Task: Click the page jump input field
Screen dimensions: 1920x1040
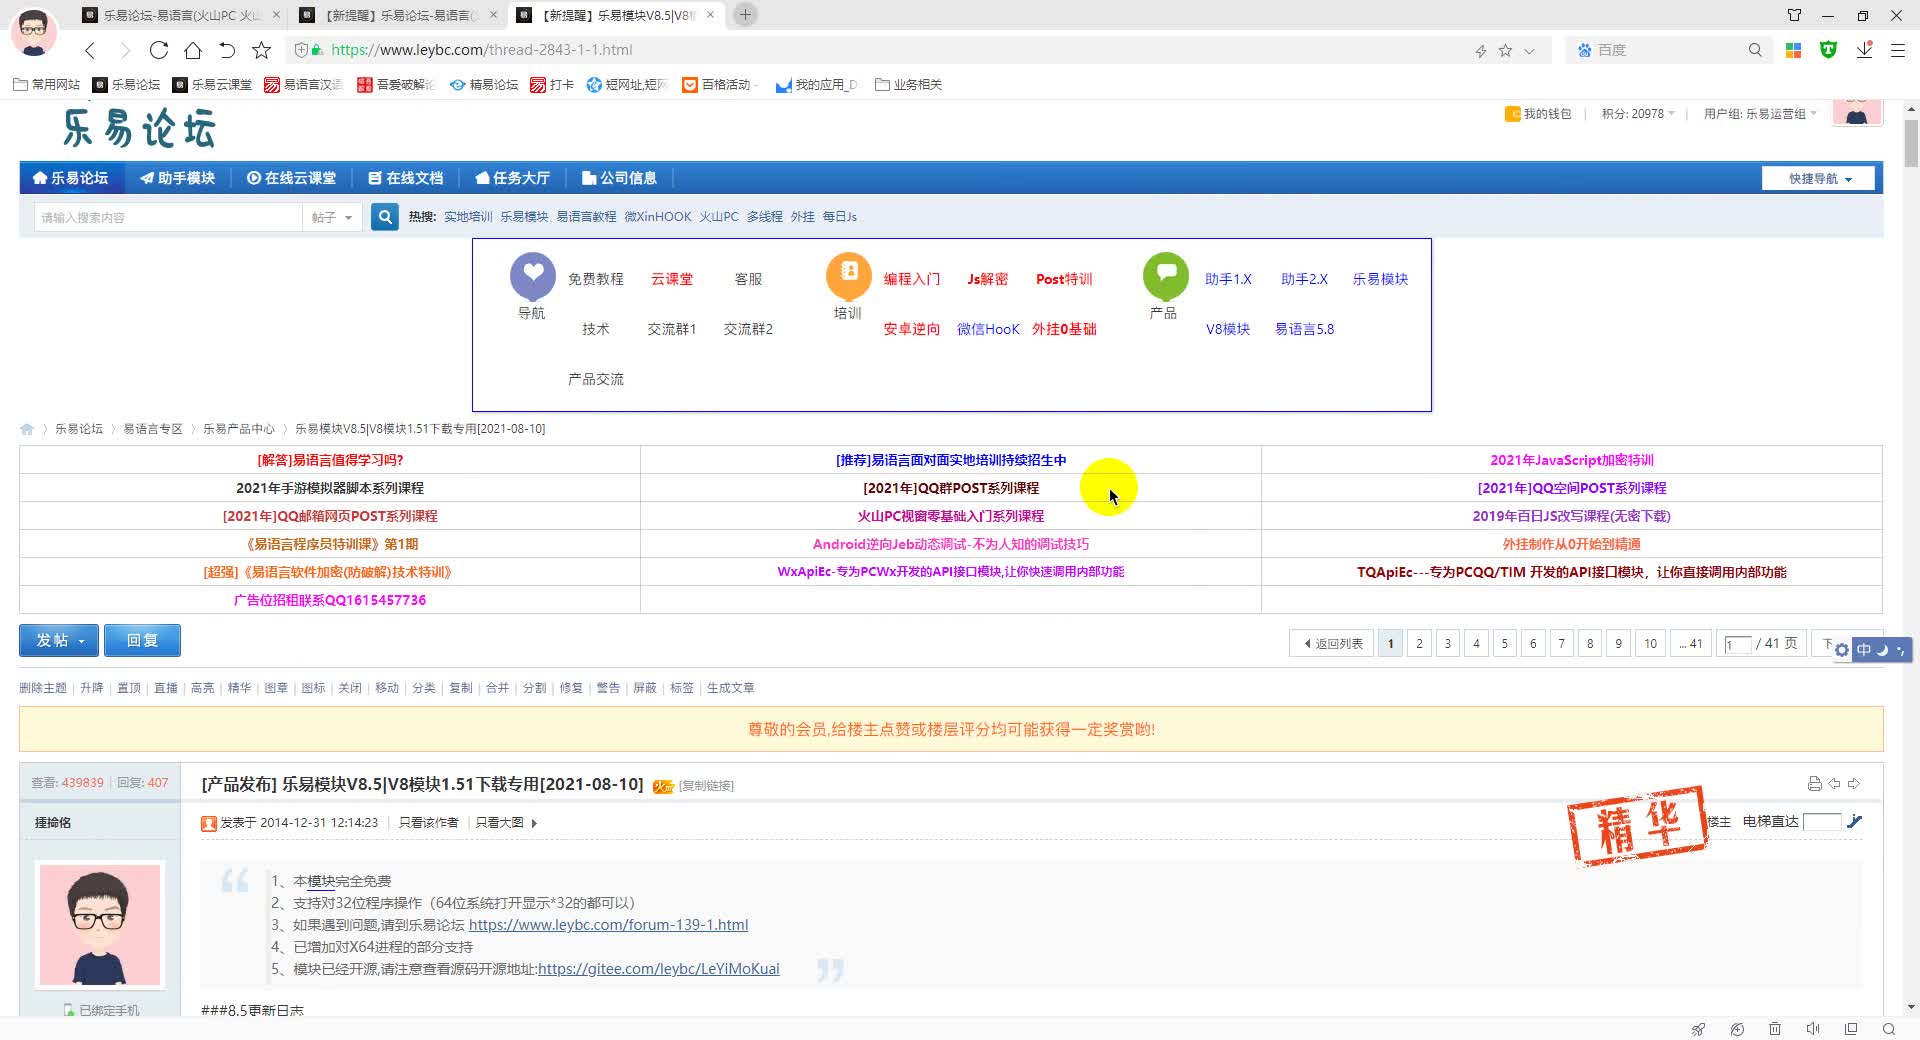Action: click(1737, 644)
